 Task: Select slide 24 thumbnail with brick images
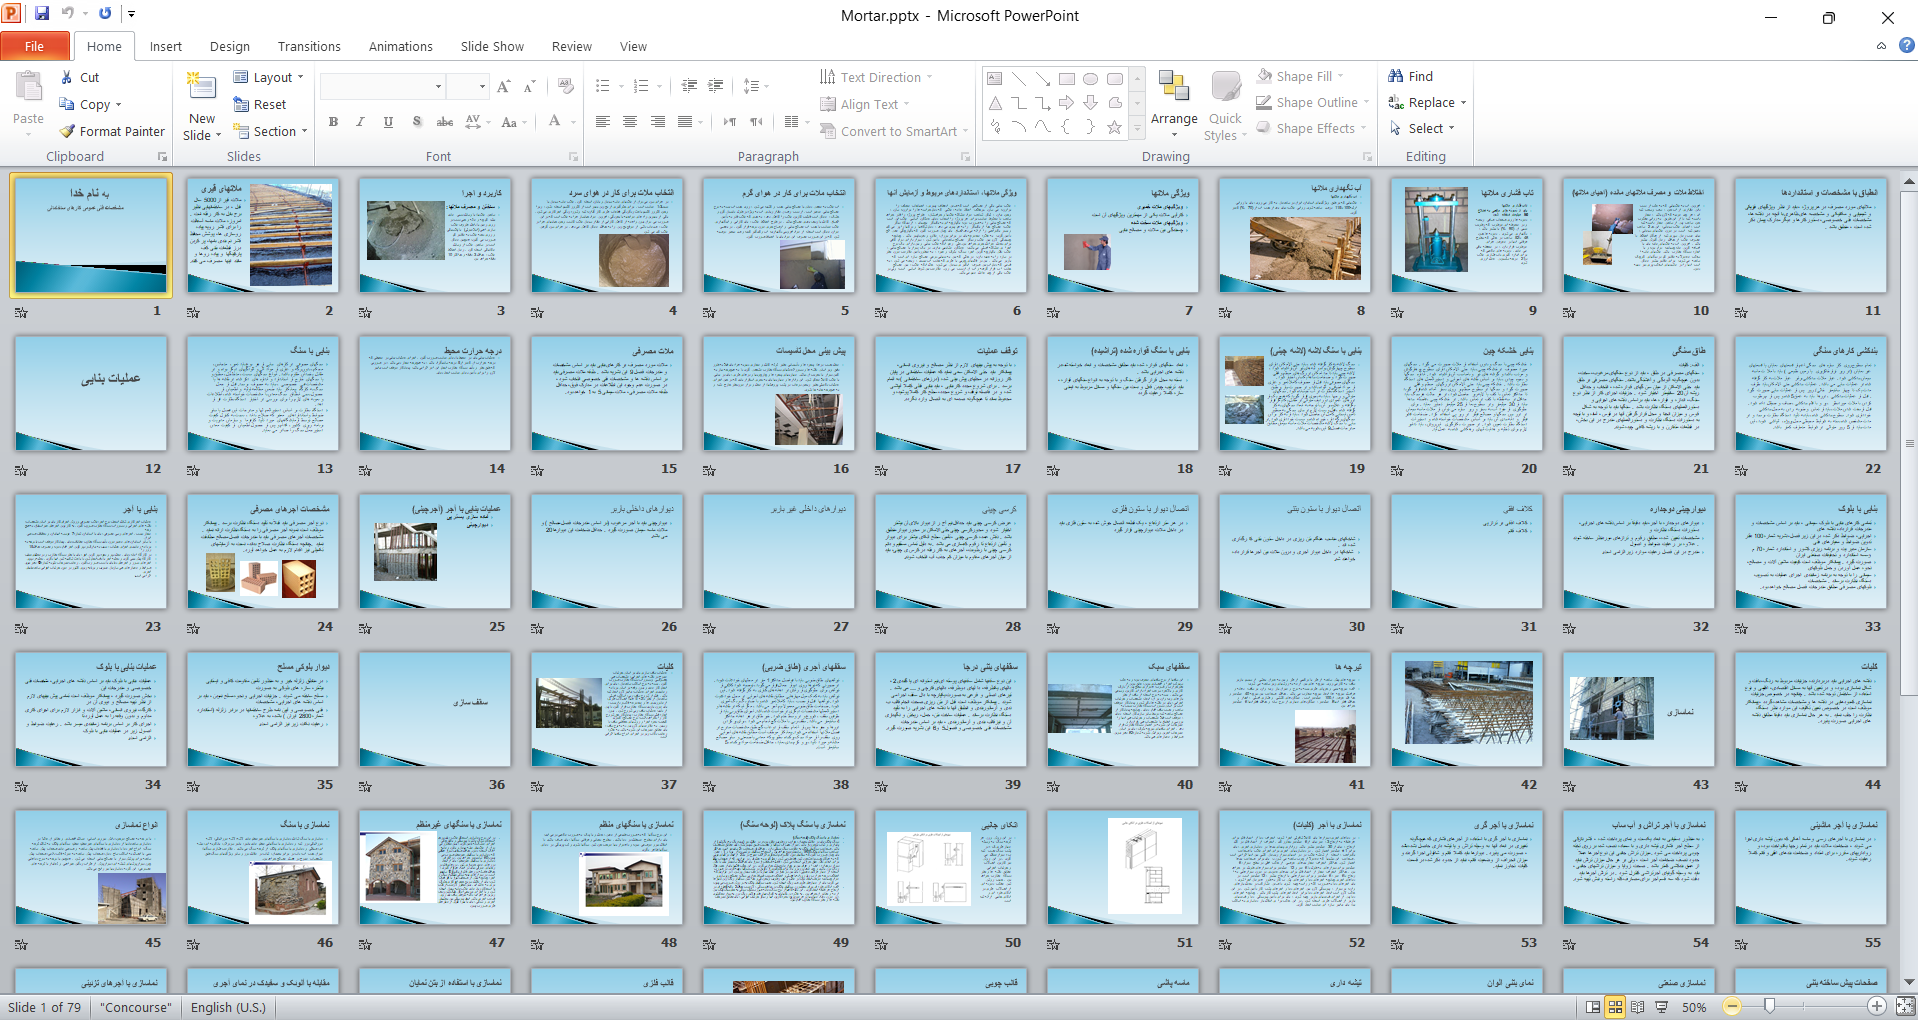(262, 551)
